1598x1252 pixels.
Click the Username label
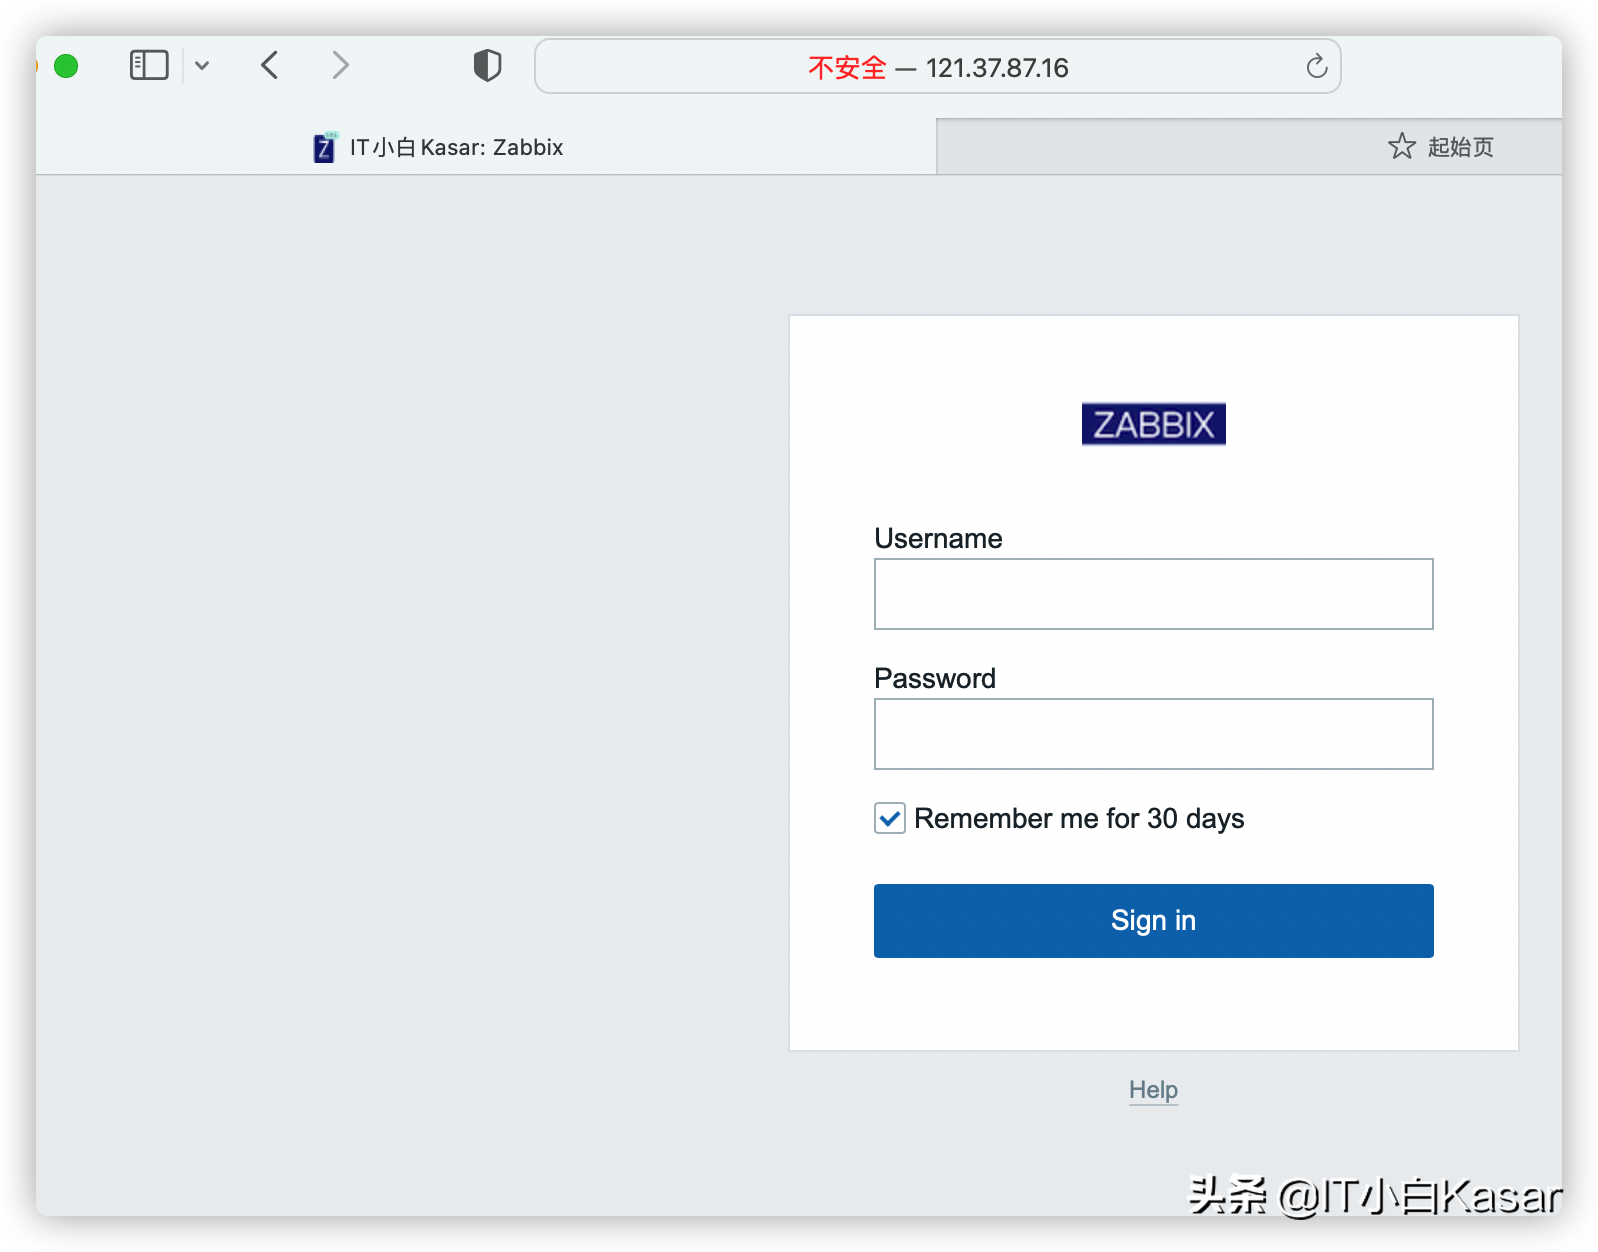[938, 538]
